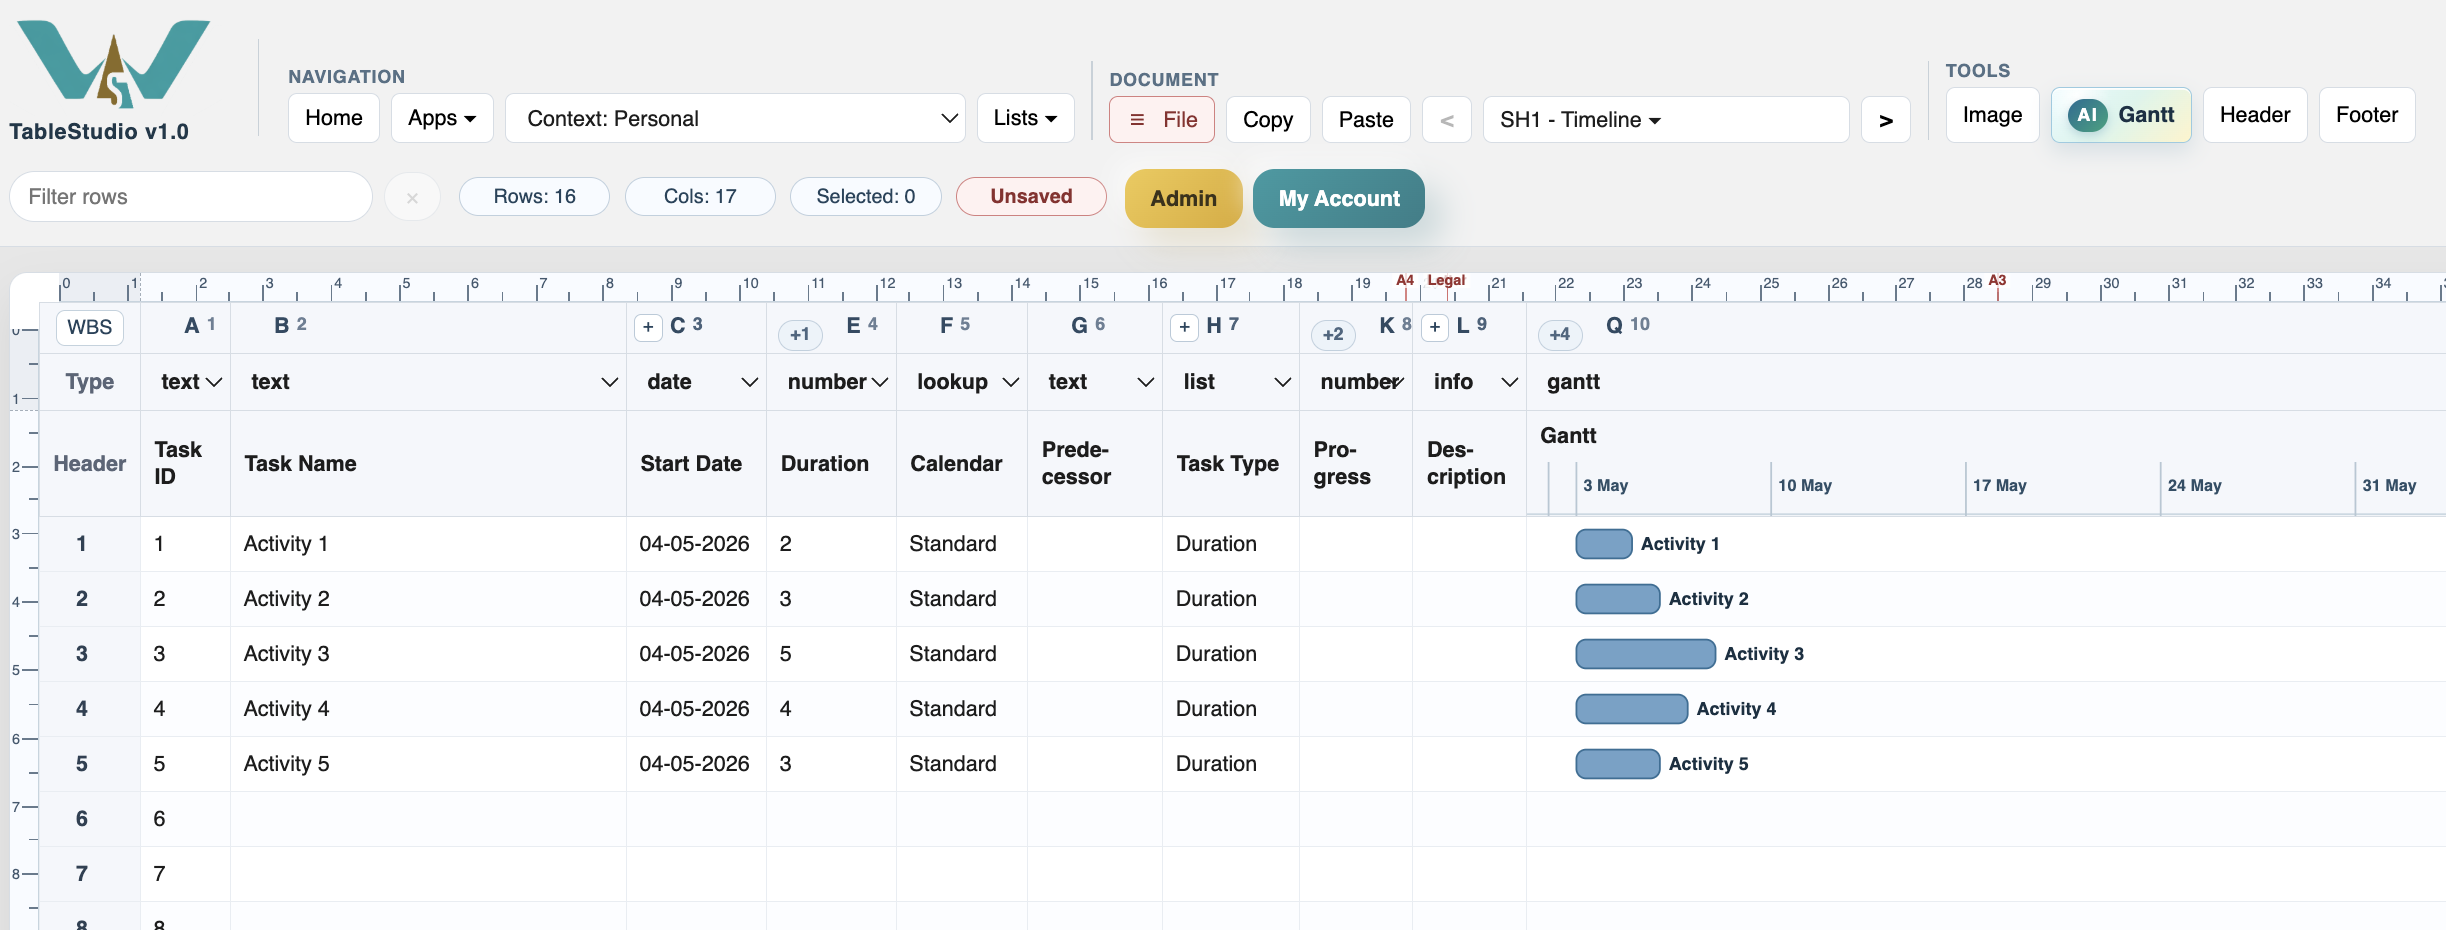Viewport: 2446px width, 930px height.
Task: Select row number 6
Action: coord(82,819)
